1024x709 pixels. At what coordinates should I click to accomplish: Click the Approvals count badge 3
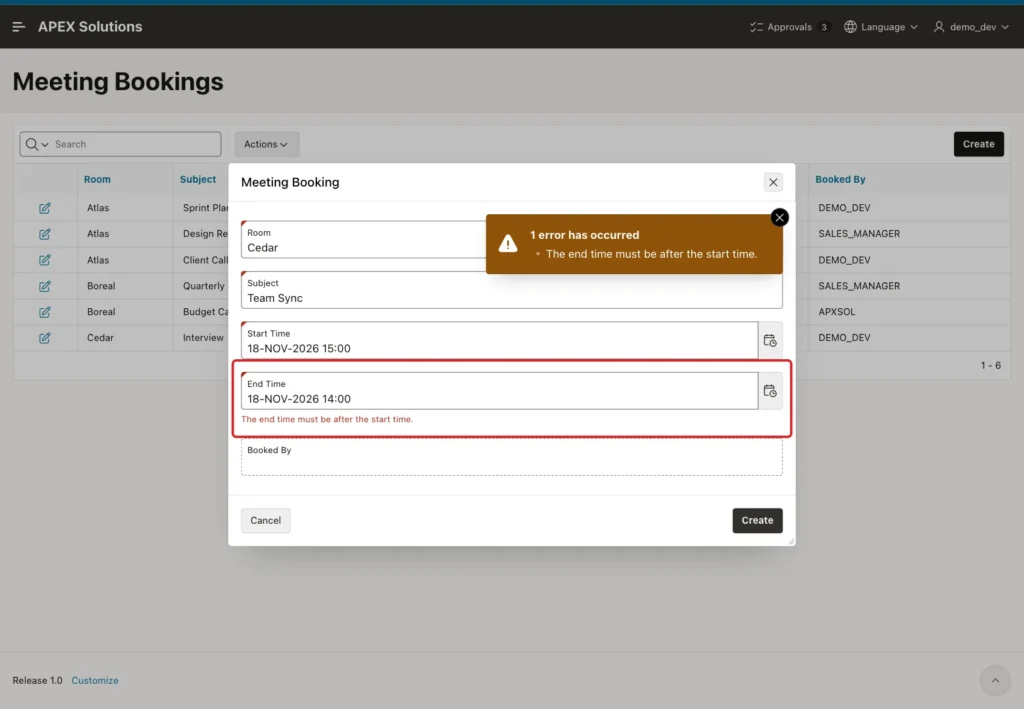click(x=824, y=27)
